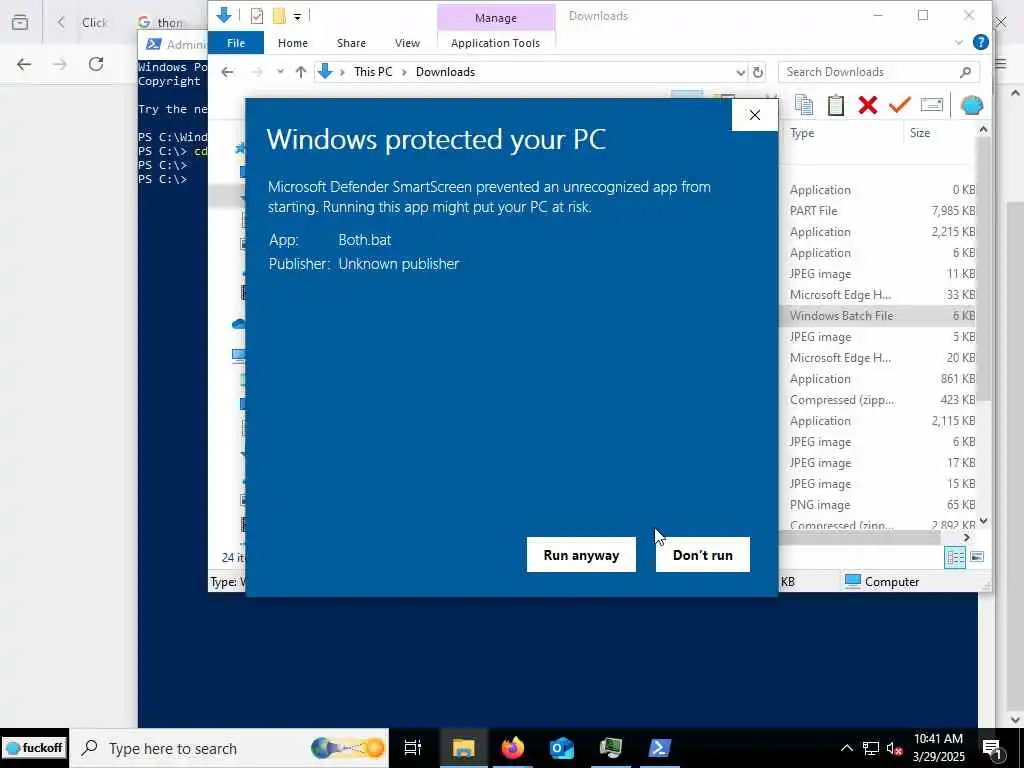The image size is (1024, 768).
Task: Click the red X delete icon
Action: [x=867, y=104]
